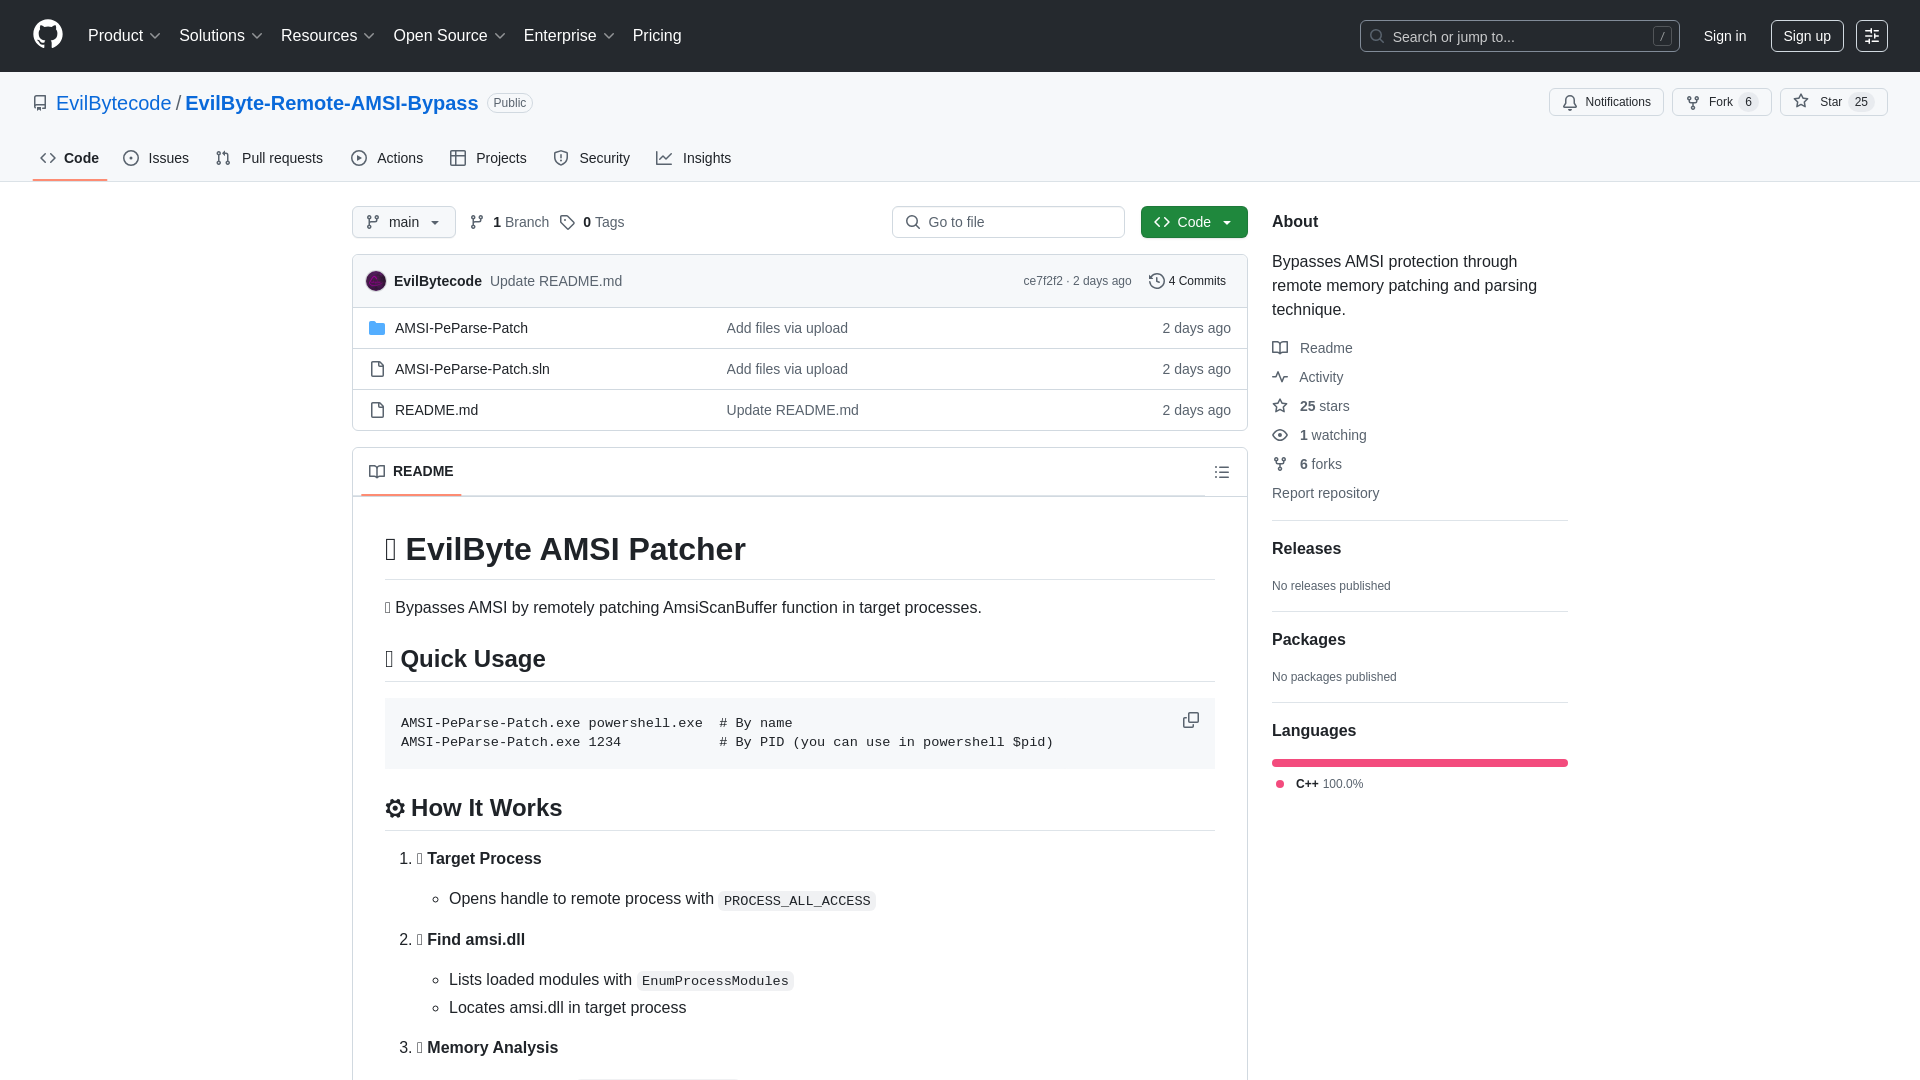Open the Activity pulse link

(1308, 377)
